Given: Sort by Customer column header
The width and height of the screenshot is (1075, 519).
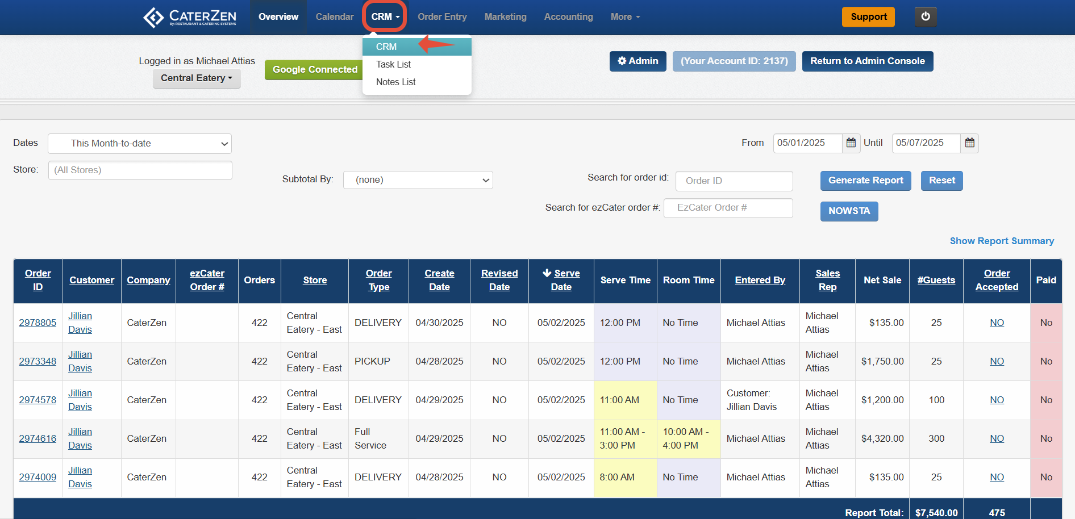Looking at the screenshot, I should pos(92,280).
